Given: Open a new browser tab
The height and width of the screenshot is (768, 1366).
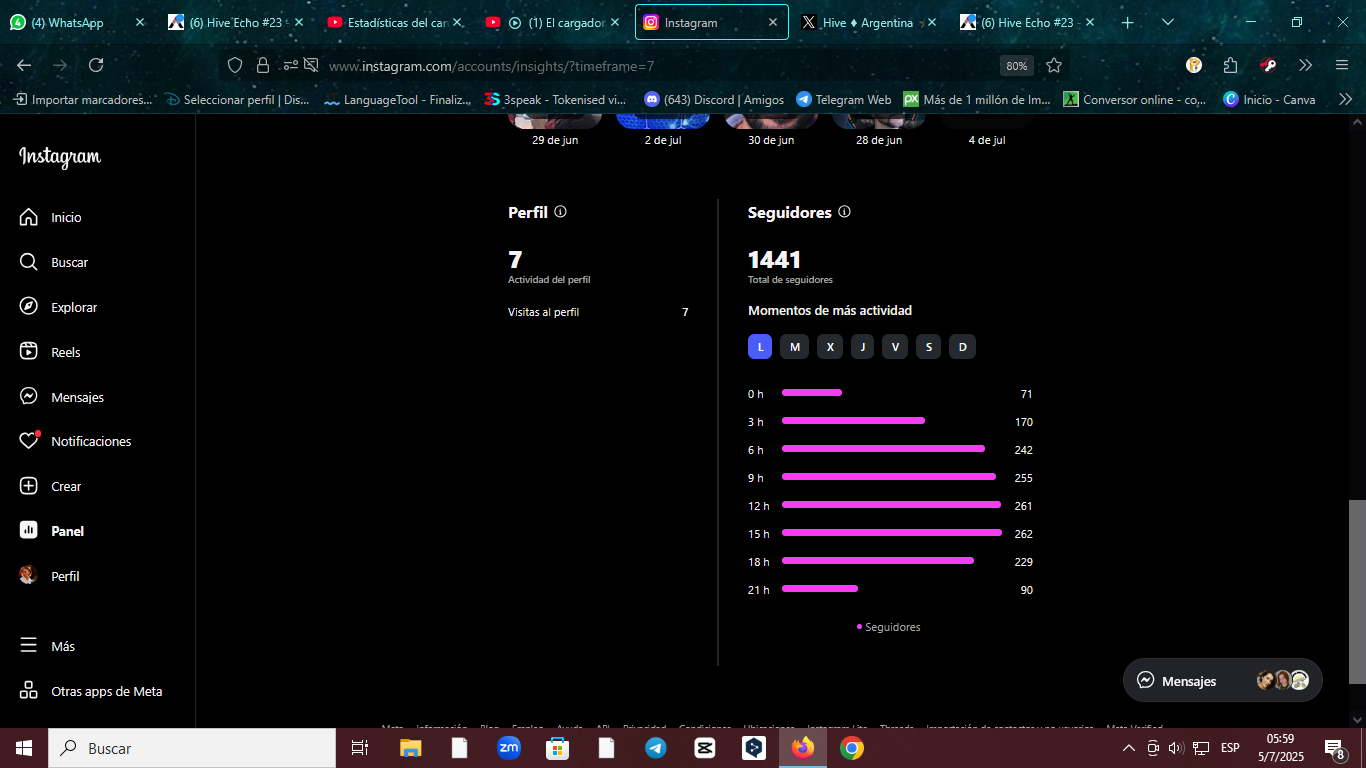Looking at the screenshot, I should point(1127,22).
